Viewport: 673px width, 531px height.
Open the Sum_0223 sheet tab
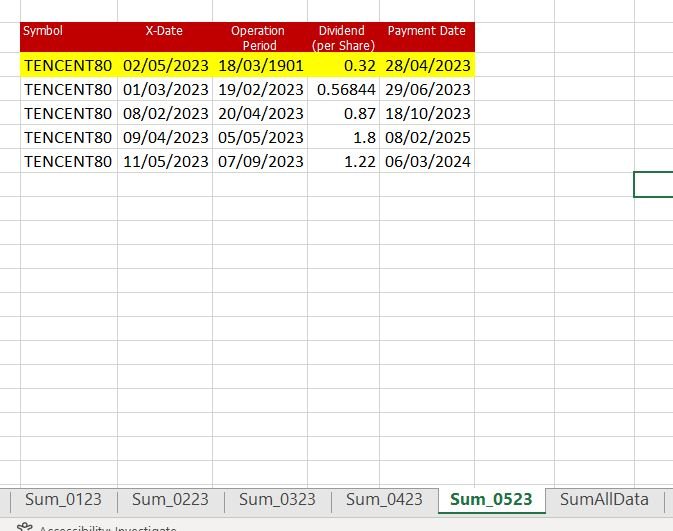170,499
